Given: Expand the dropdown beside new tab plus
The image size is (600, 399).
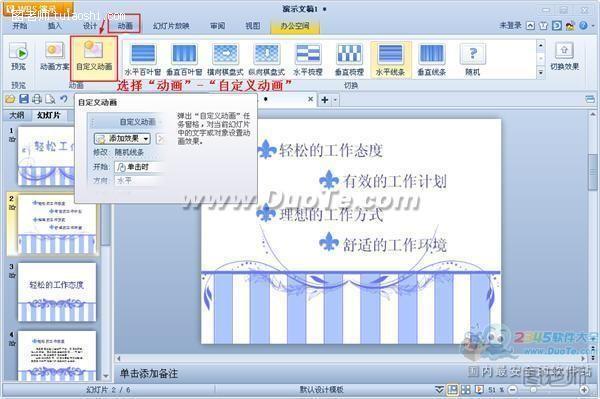Looking at the screenshot, I should tap(335, 100).
